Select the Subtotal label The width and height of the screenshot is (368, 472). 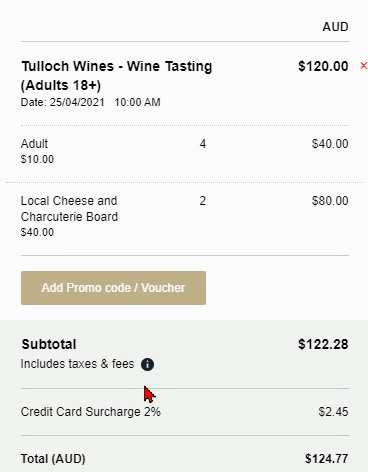coord(49,344)
